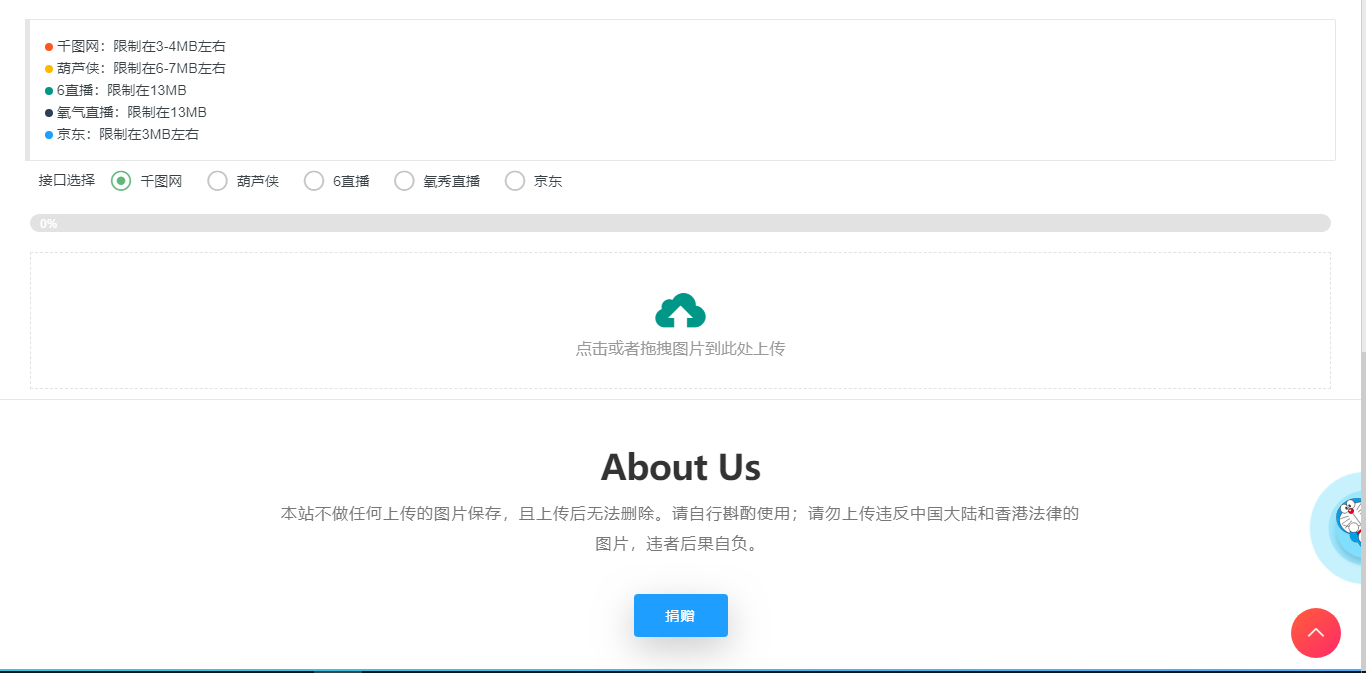Select the 葫芦侠 upload interface
The width and height of the screenshot is (1366, 673).
[x=217, y=180]
